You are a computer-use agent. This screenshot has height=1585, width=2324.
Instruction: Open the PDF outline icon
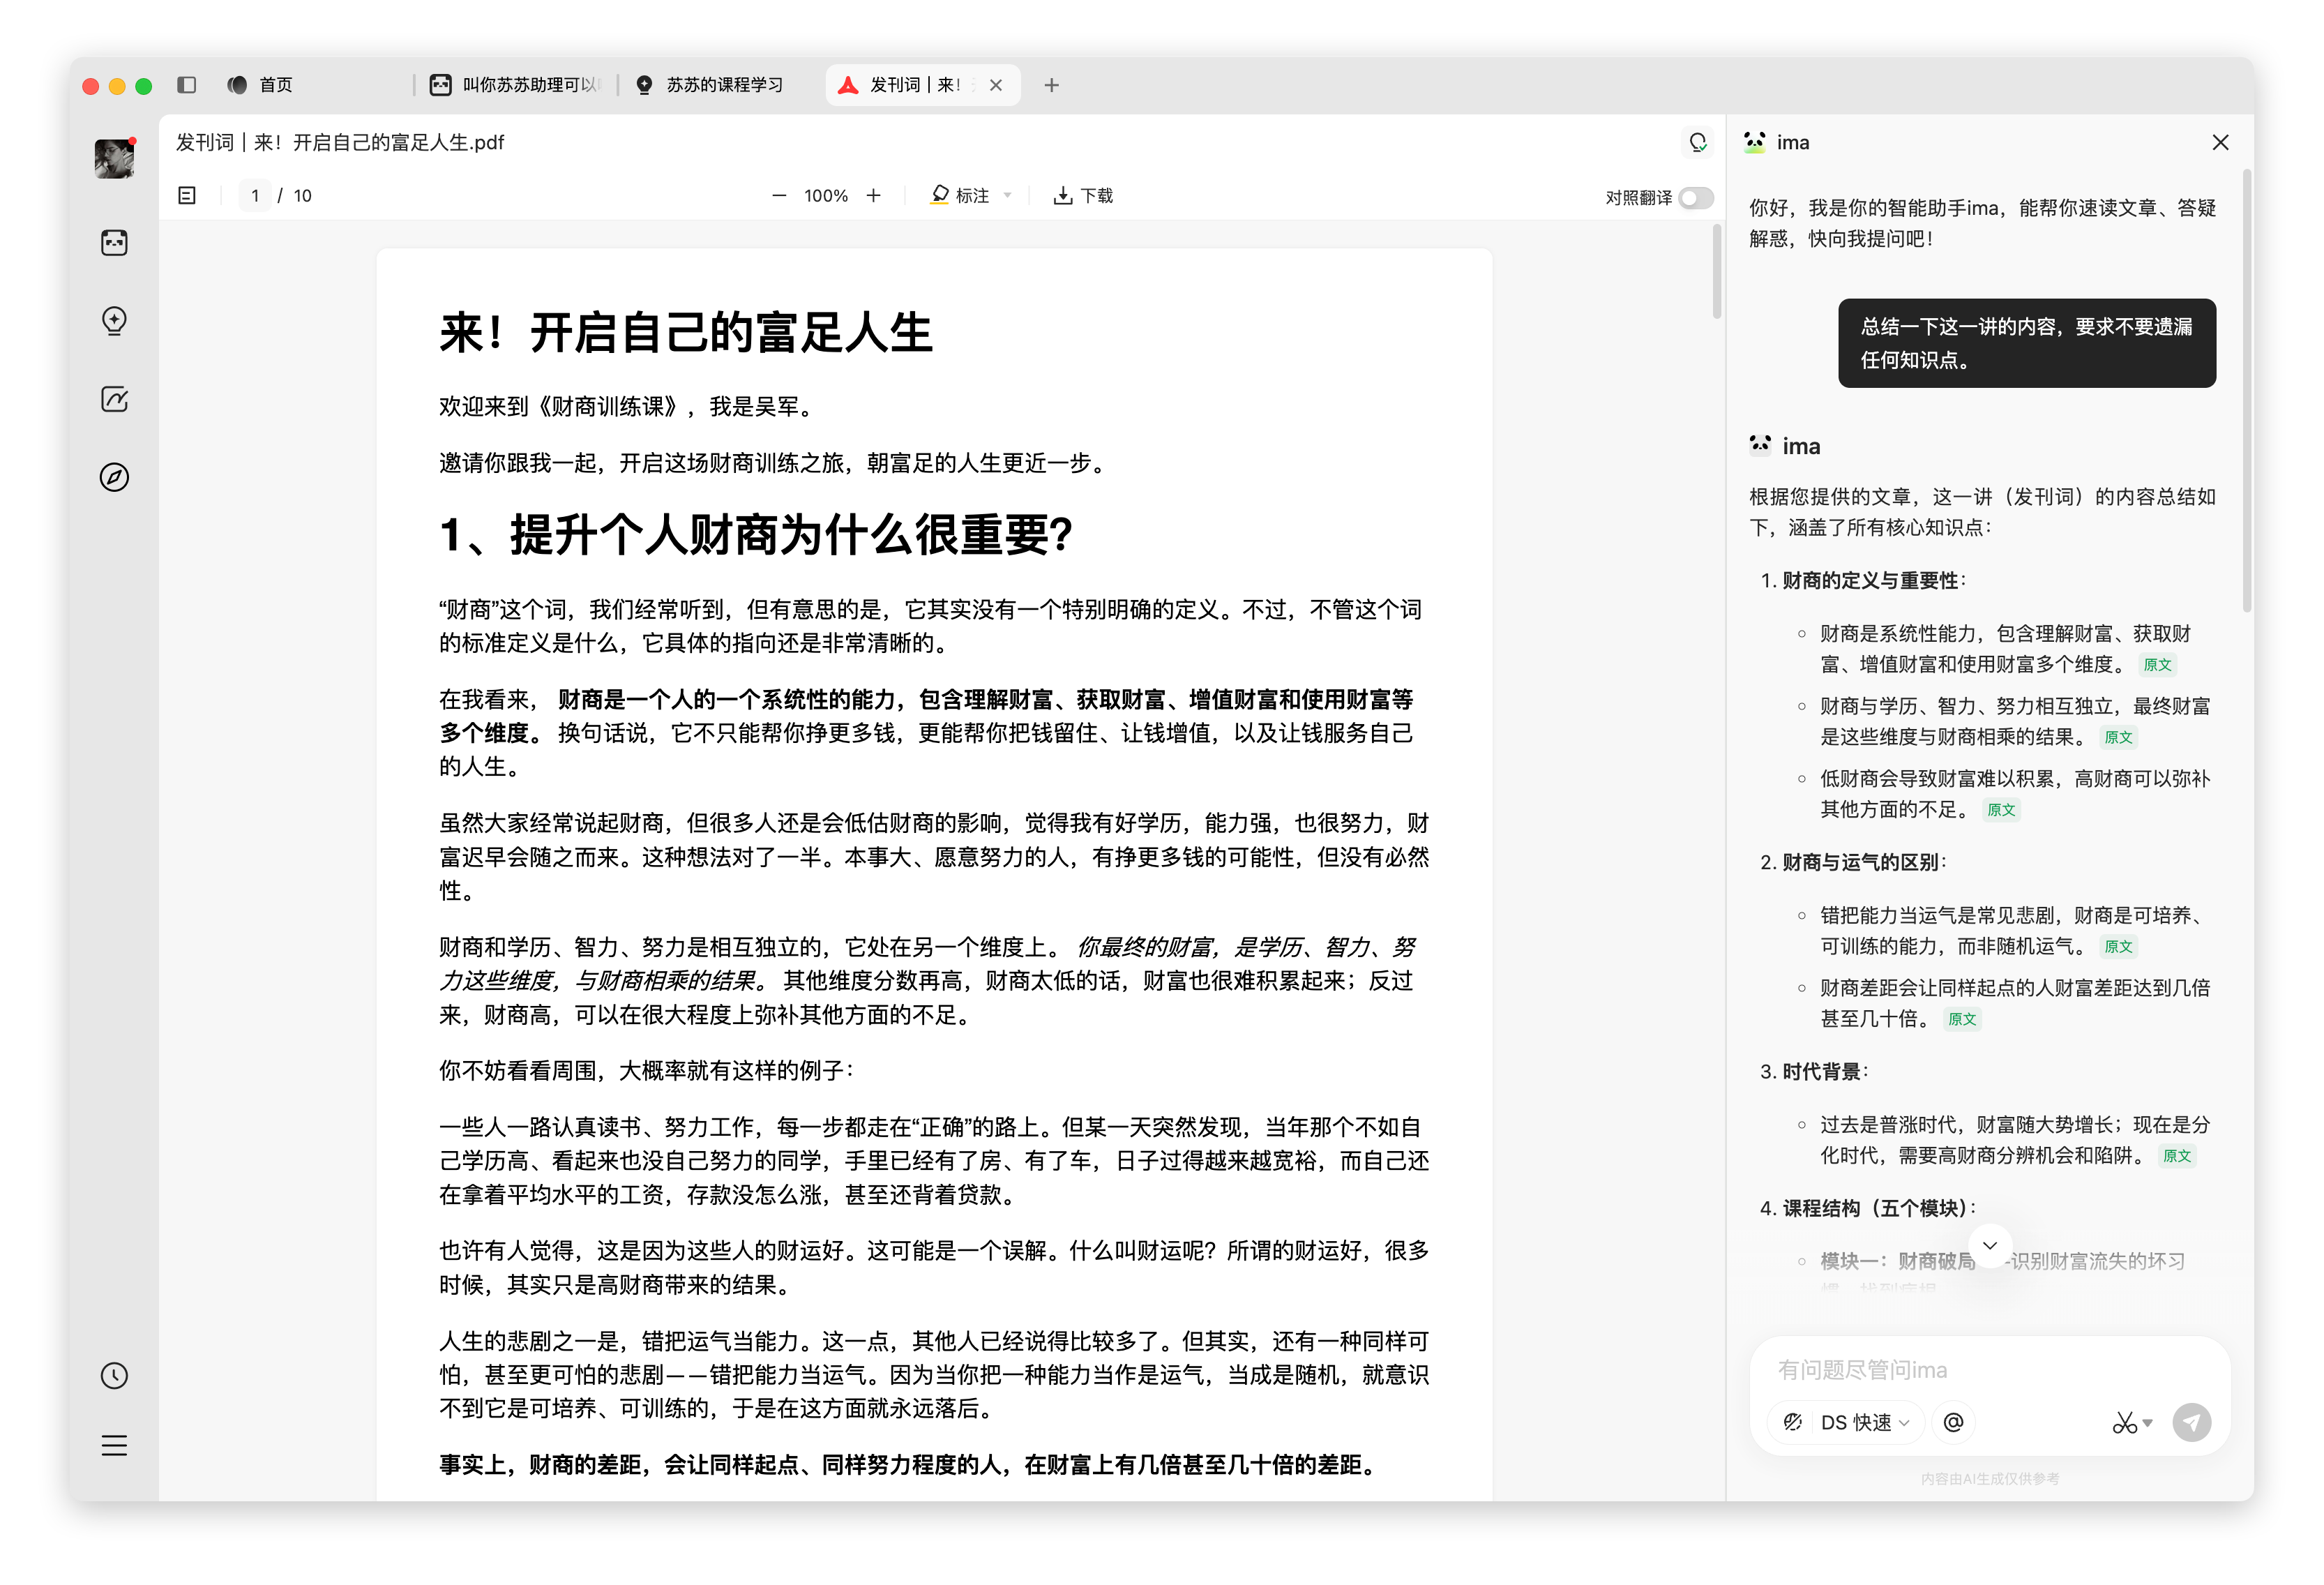pos(187,195)
